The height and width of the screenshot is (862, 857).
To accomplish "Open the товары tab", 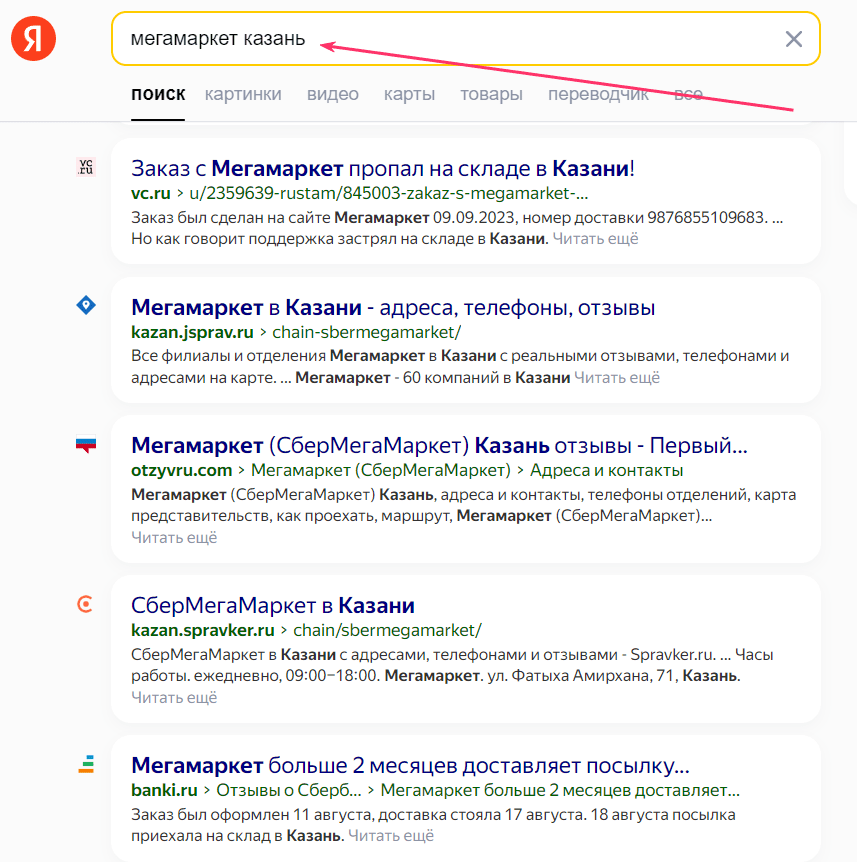I will (491, 94).
